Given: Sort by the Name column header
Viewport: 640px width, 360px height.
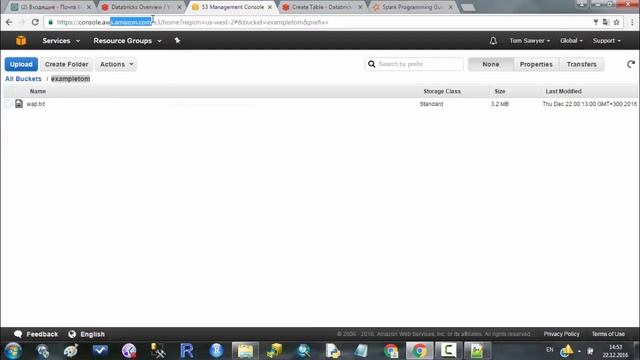Looking at the screenshot, I should click(38, 91).
